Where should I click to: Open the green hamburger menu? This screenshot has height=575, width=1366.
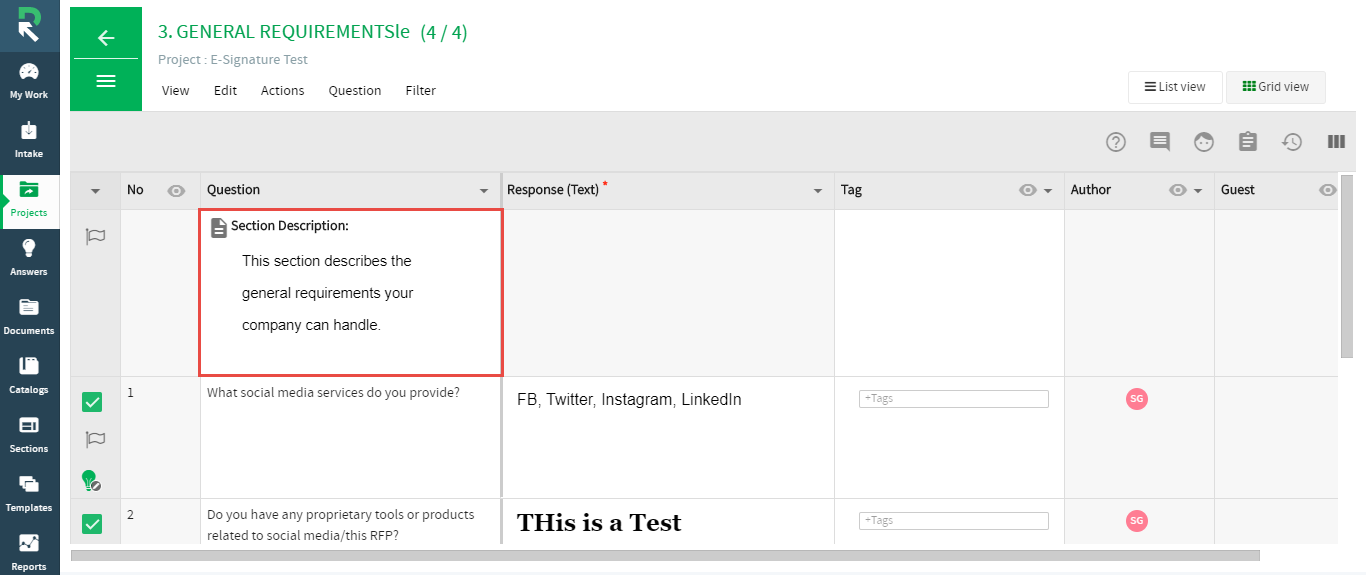[x=106, y=81]
